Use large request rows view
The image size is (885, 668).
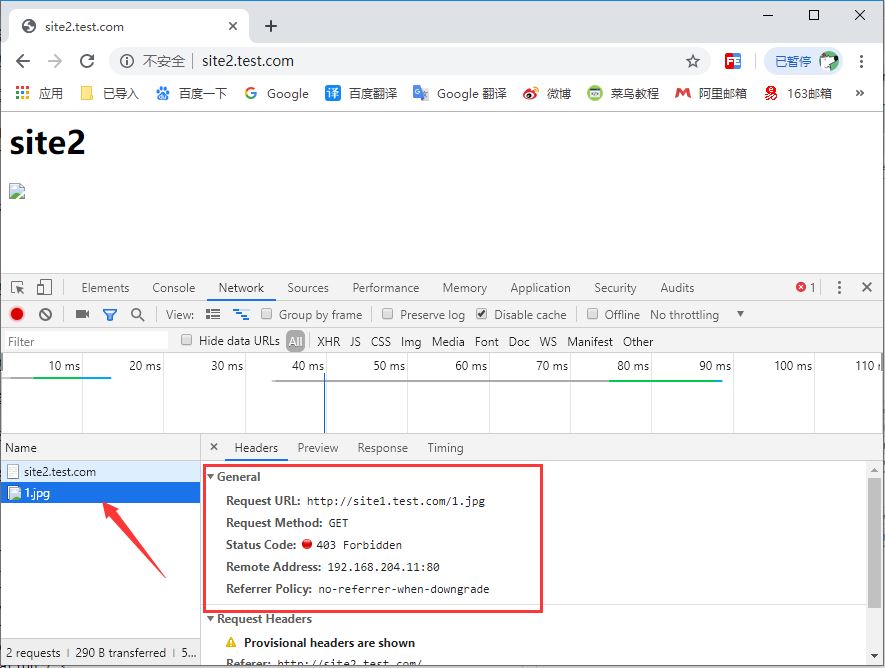coord(213,314)
